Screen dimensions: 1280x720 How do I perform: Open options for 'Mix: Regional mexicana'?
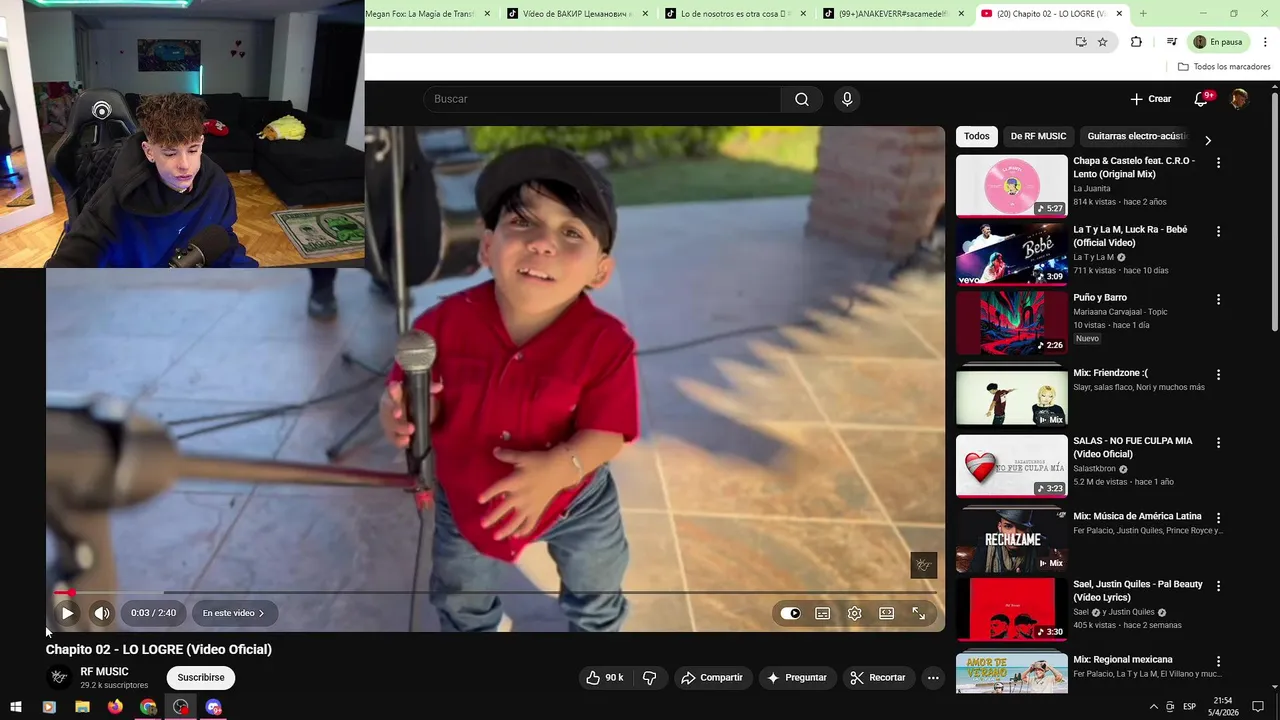click(x=1218, y=661)
